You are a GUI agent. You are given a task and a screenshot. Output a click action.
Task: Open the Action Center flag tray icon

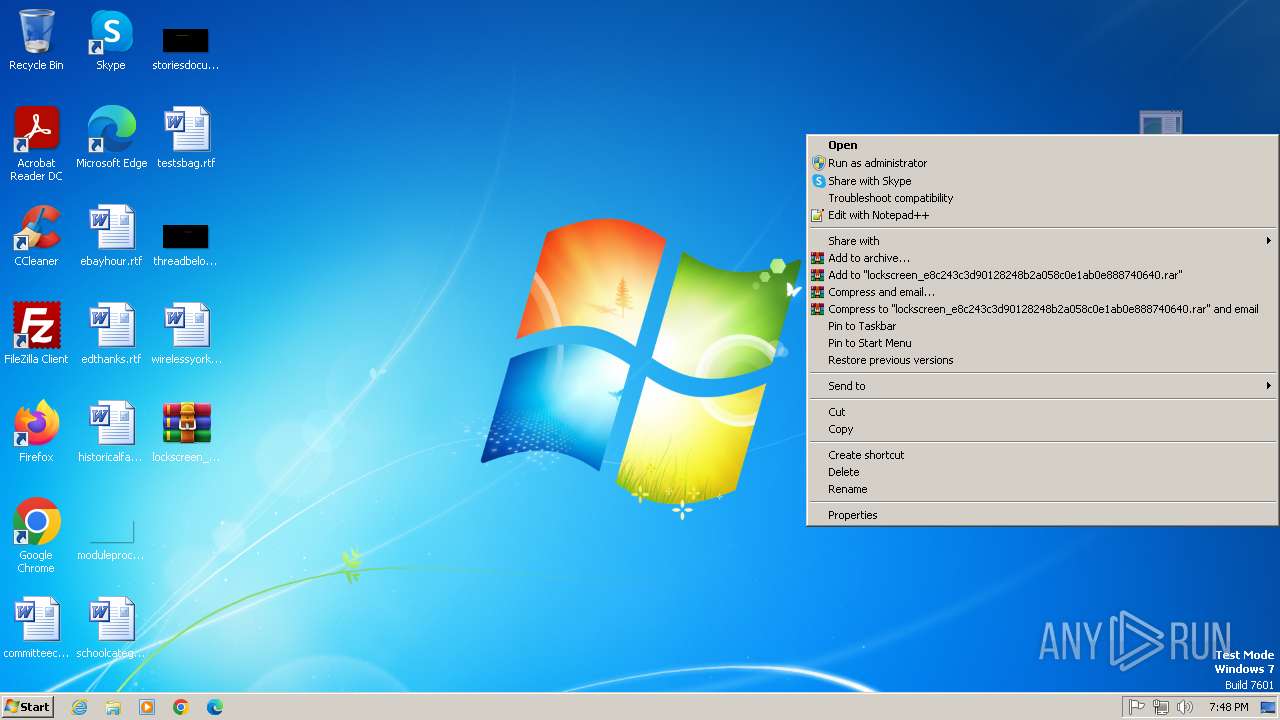click(1137, 707)
